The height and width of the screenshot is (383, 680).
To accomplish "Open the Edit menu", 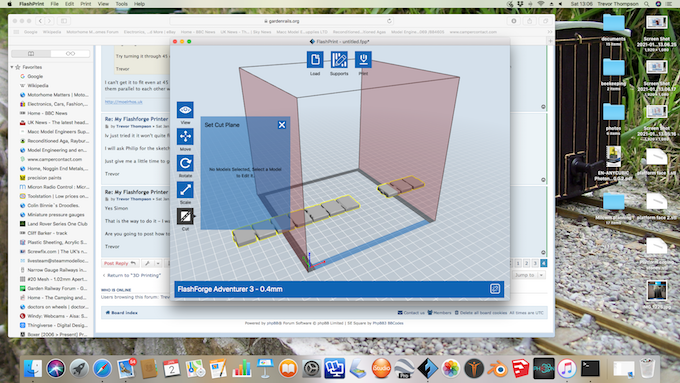I will [x=69, y=4].
